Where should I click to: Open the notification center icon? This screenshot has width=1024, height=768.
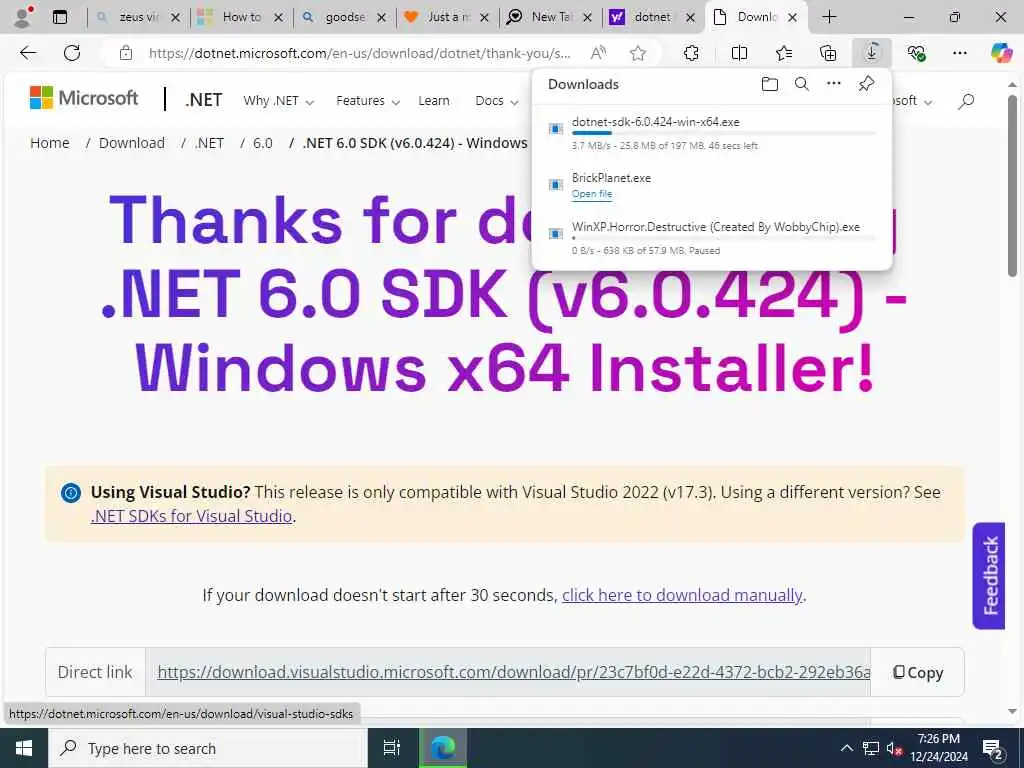pos(993,748)
